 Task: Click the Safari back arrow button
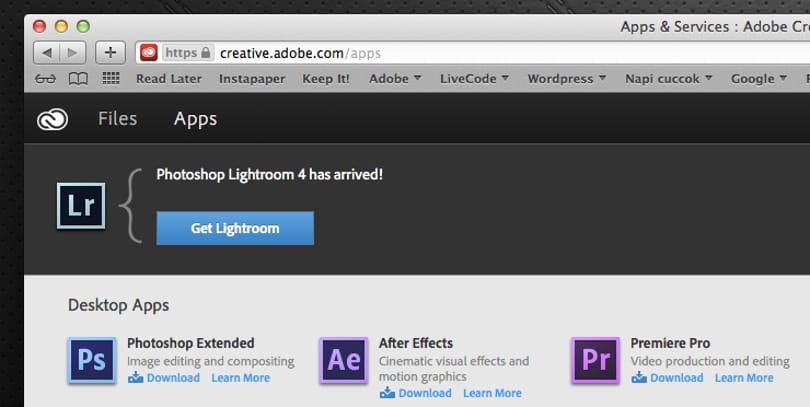click(x=47, y=53)
